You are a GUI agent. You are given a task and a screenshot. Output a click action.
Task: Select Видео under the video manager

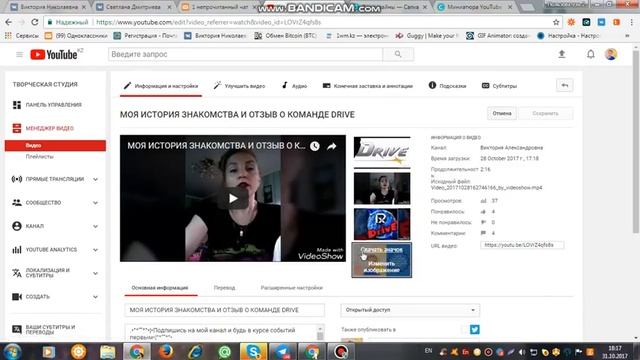[x=55, y=146]
